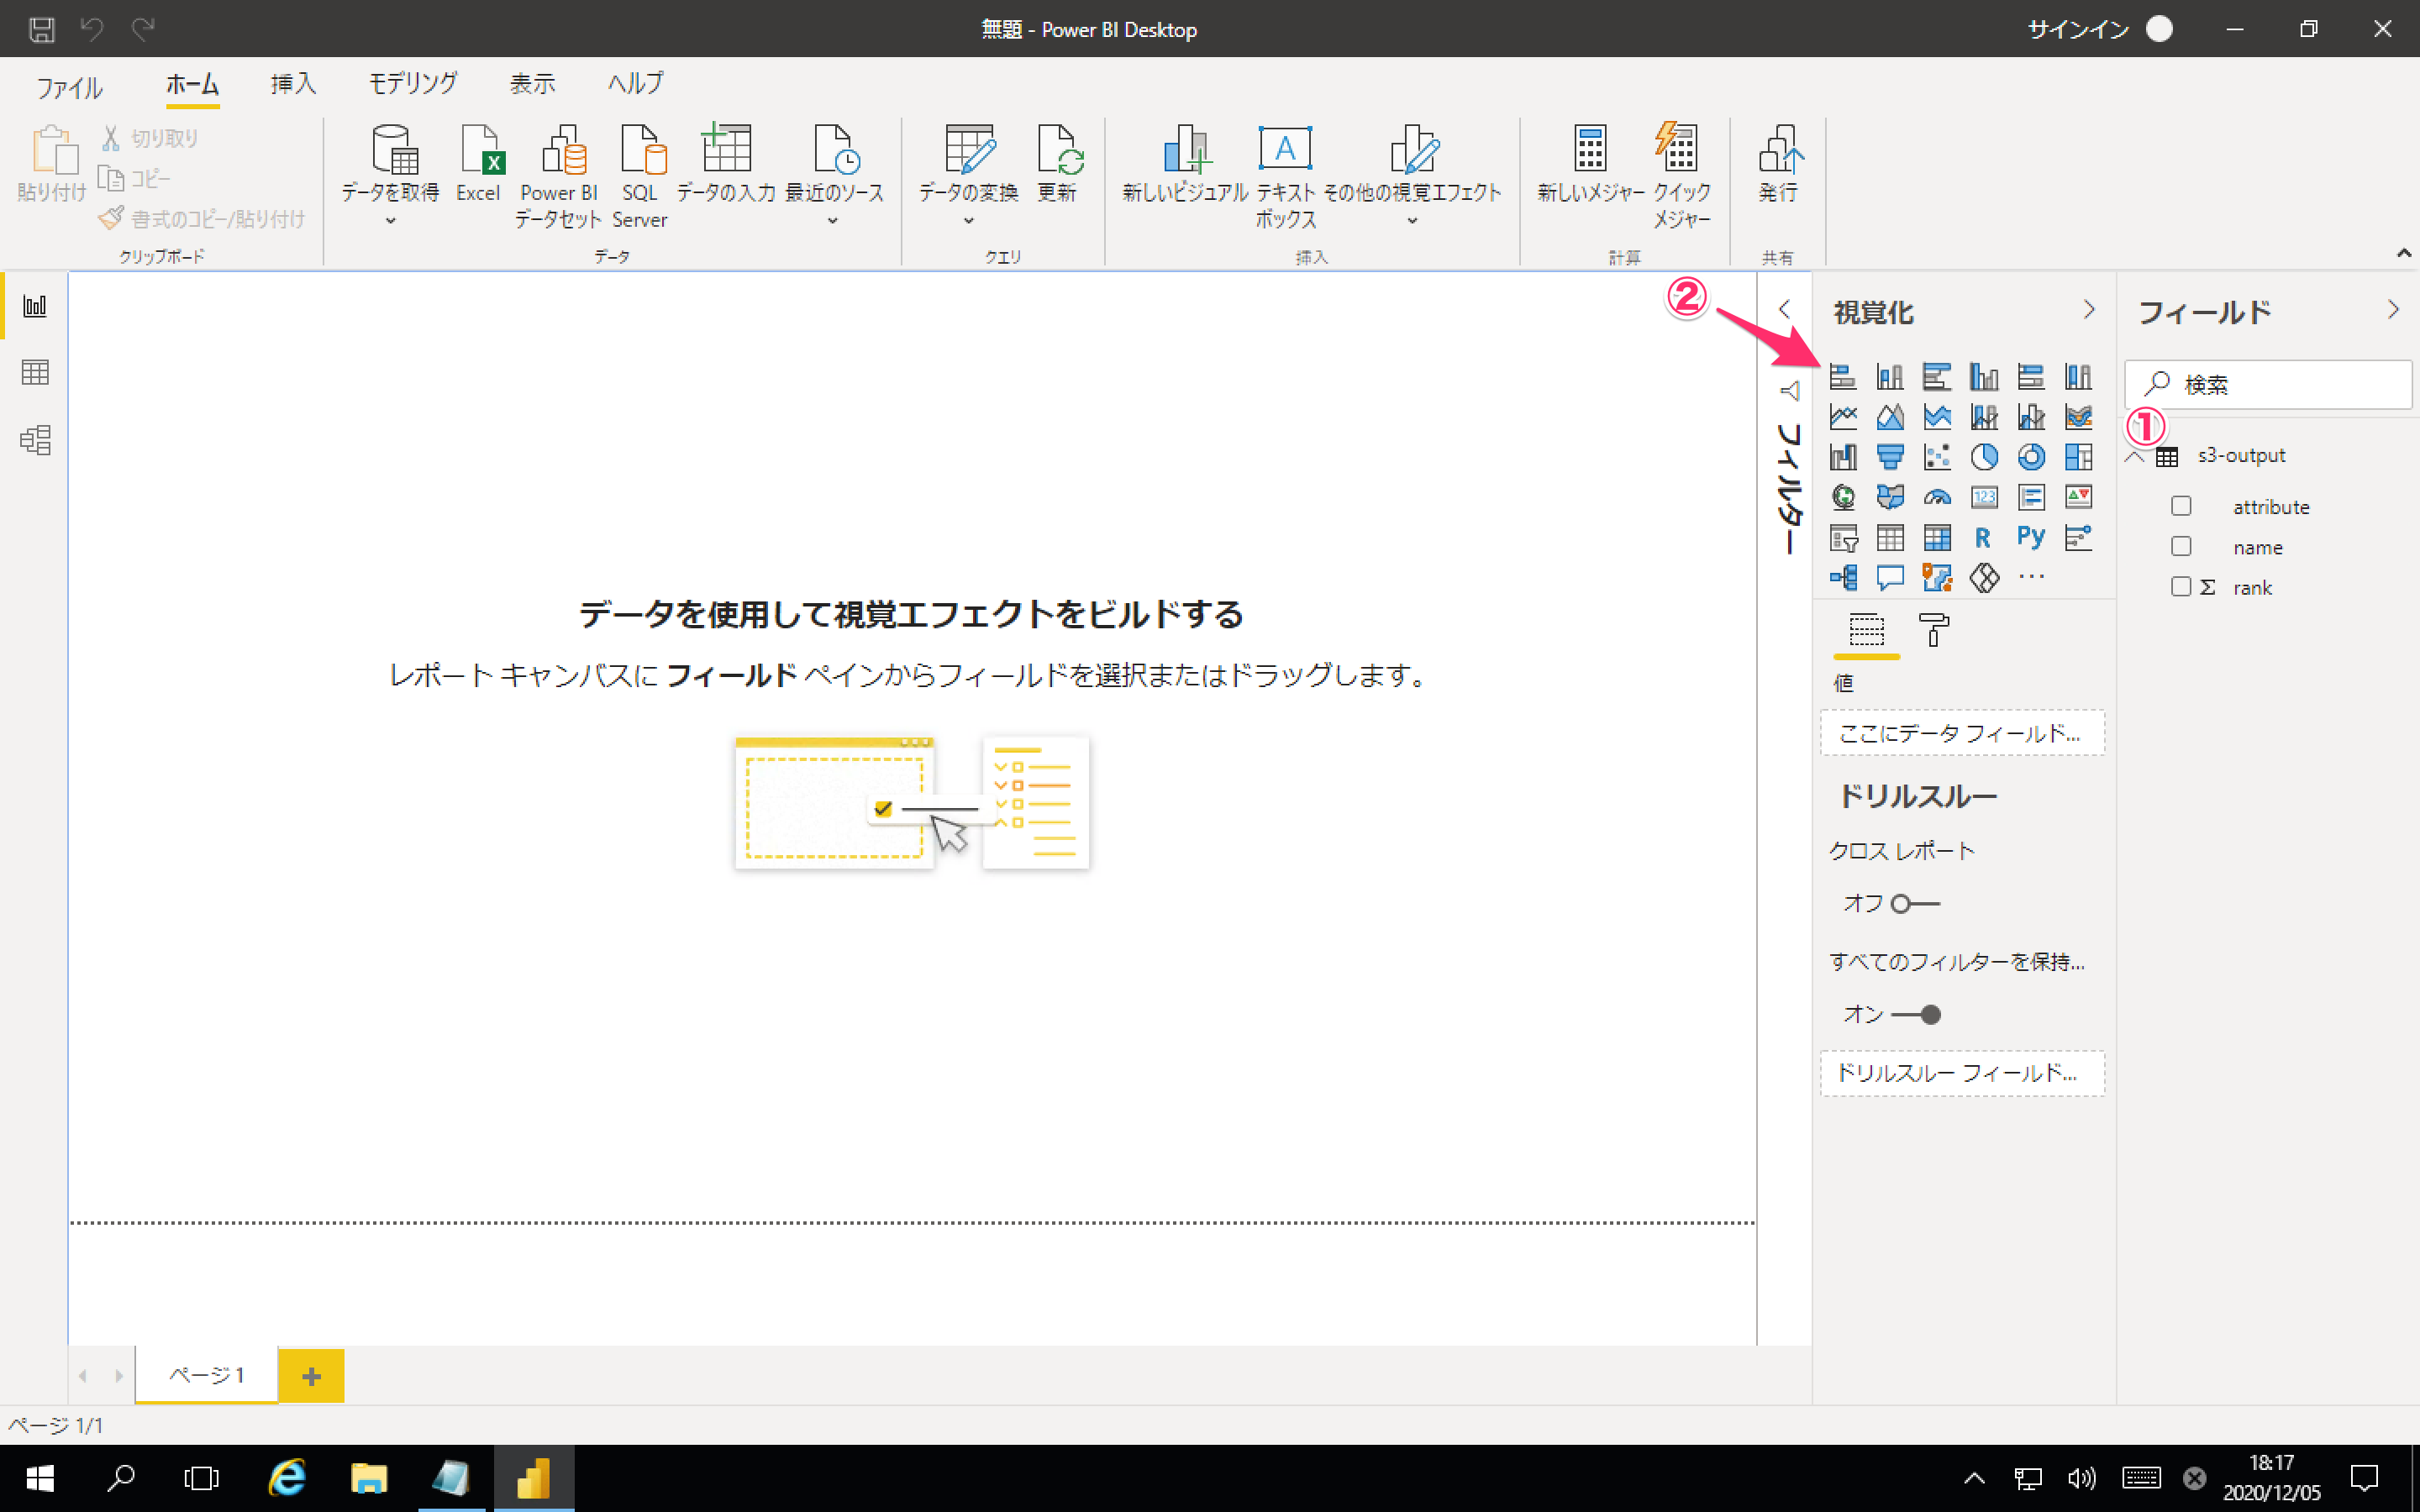2420x1512 pixels.
Task: Select the R script visual icon
Action: [1982, 538]
